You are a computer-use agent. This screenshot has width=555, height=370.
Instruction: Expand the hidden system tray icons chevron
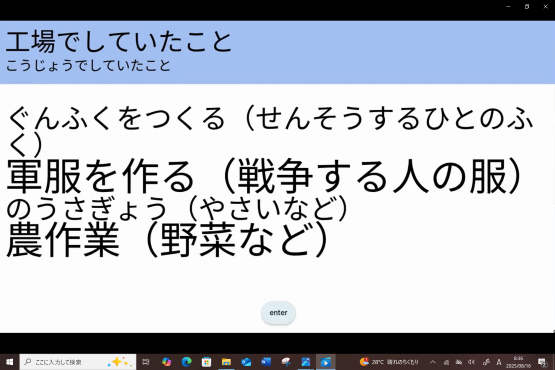tap(433, 362)
